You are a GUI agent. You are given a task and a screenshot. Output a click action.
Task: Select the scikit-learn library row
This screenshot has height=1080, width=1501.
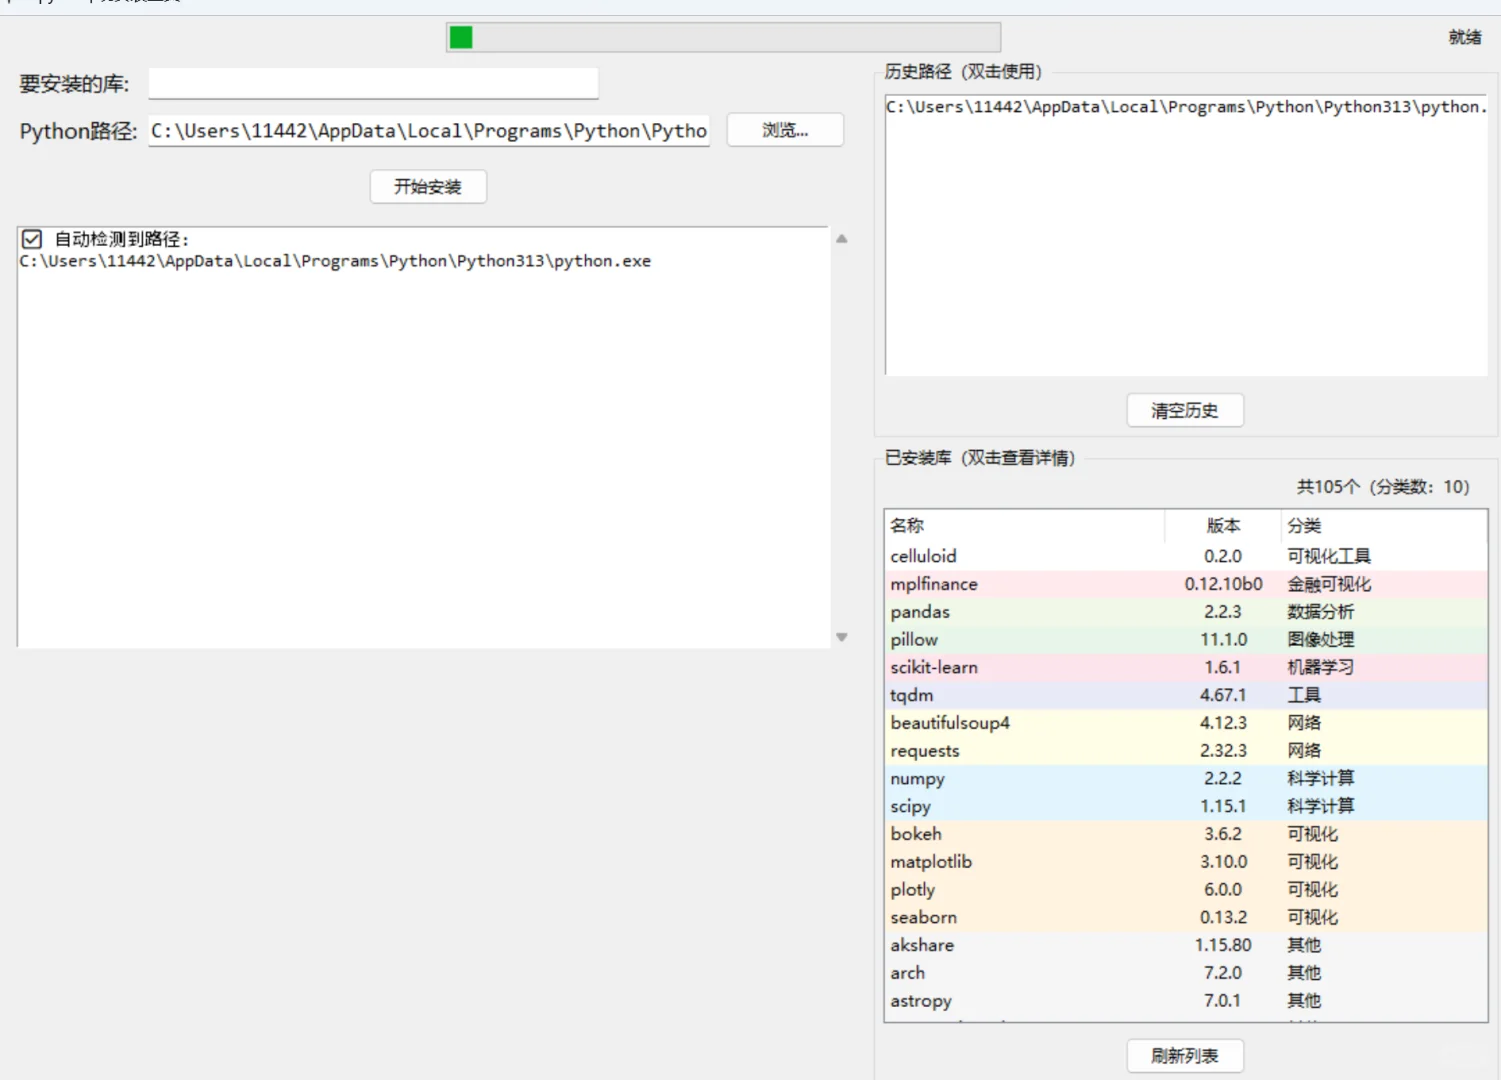pyautogui.click(x=1186, y=667)
